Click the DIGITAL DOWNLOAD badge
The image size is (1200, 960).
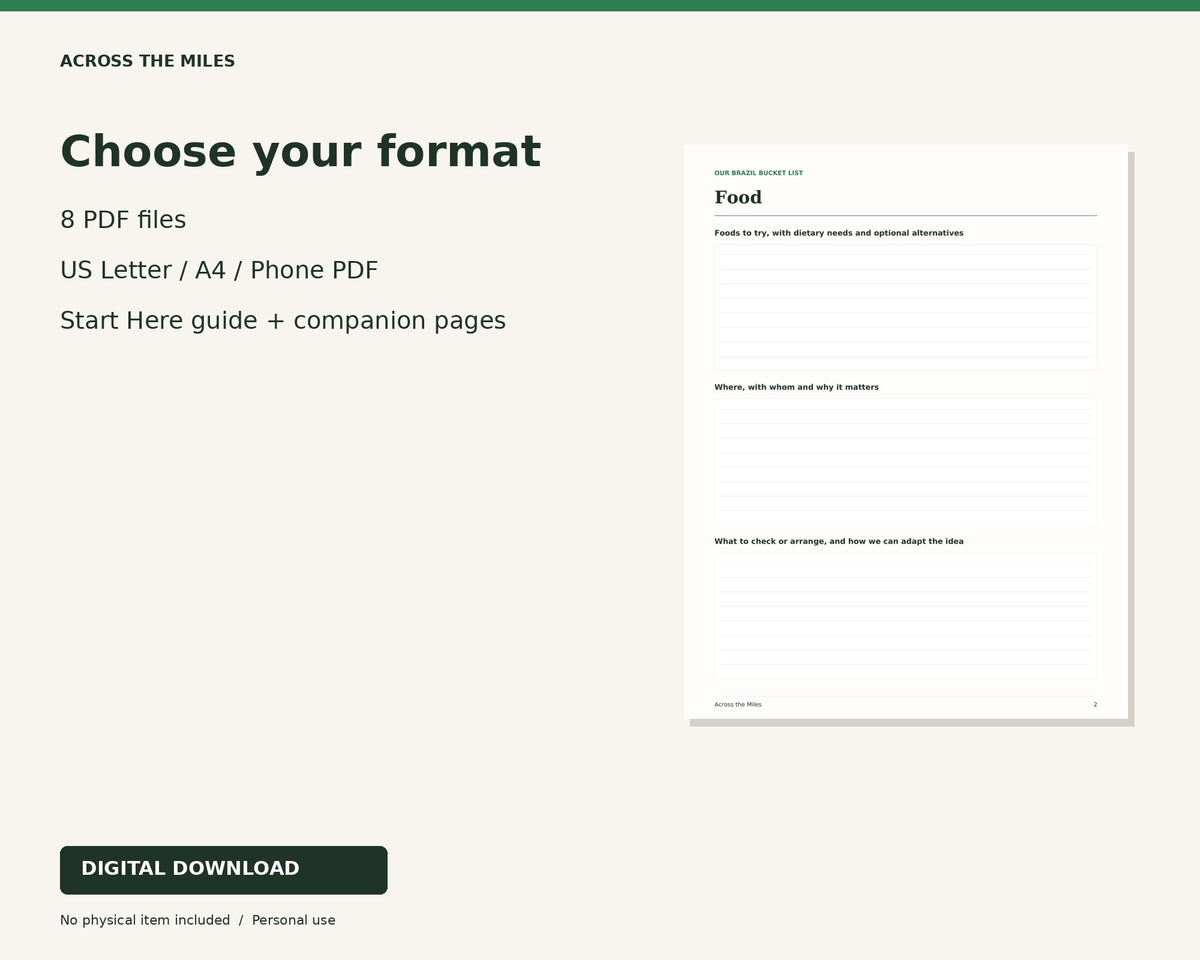pos(223,870)
